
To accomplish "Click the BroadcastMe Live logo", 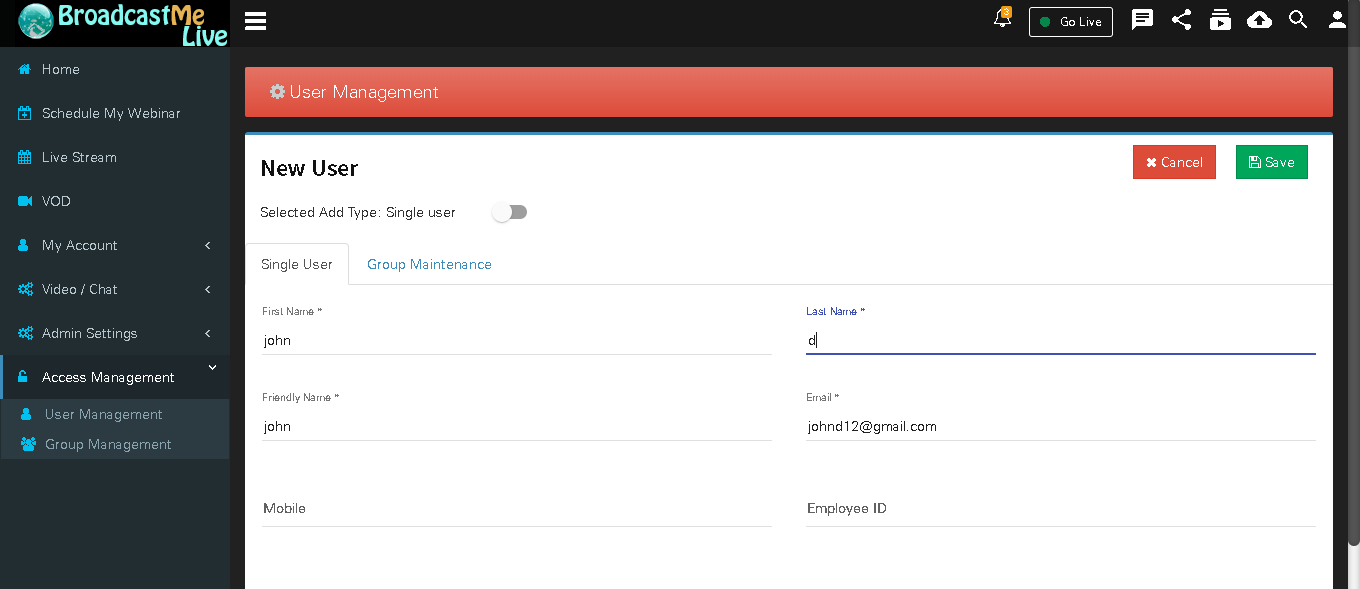I will coord(122,24).
